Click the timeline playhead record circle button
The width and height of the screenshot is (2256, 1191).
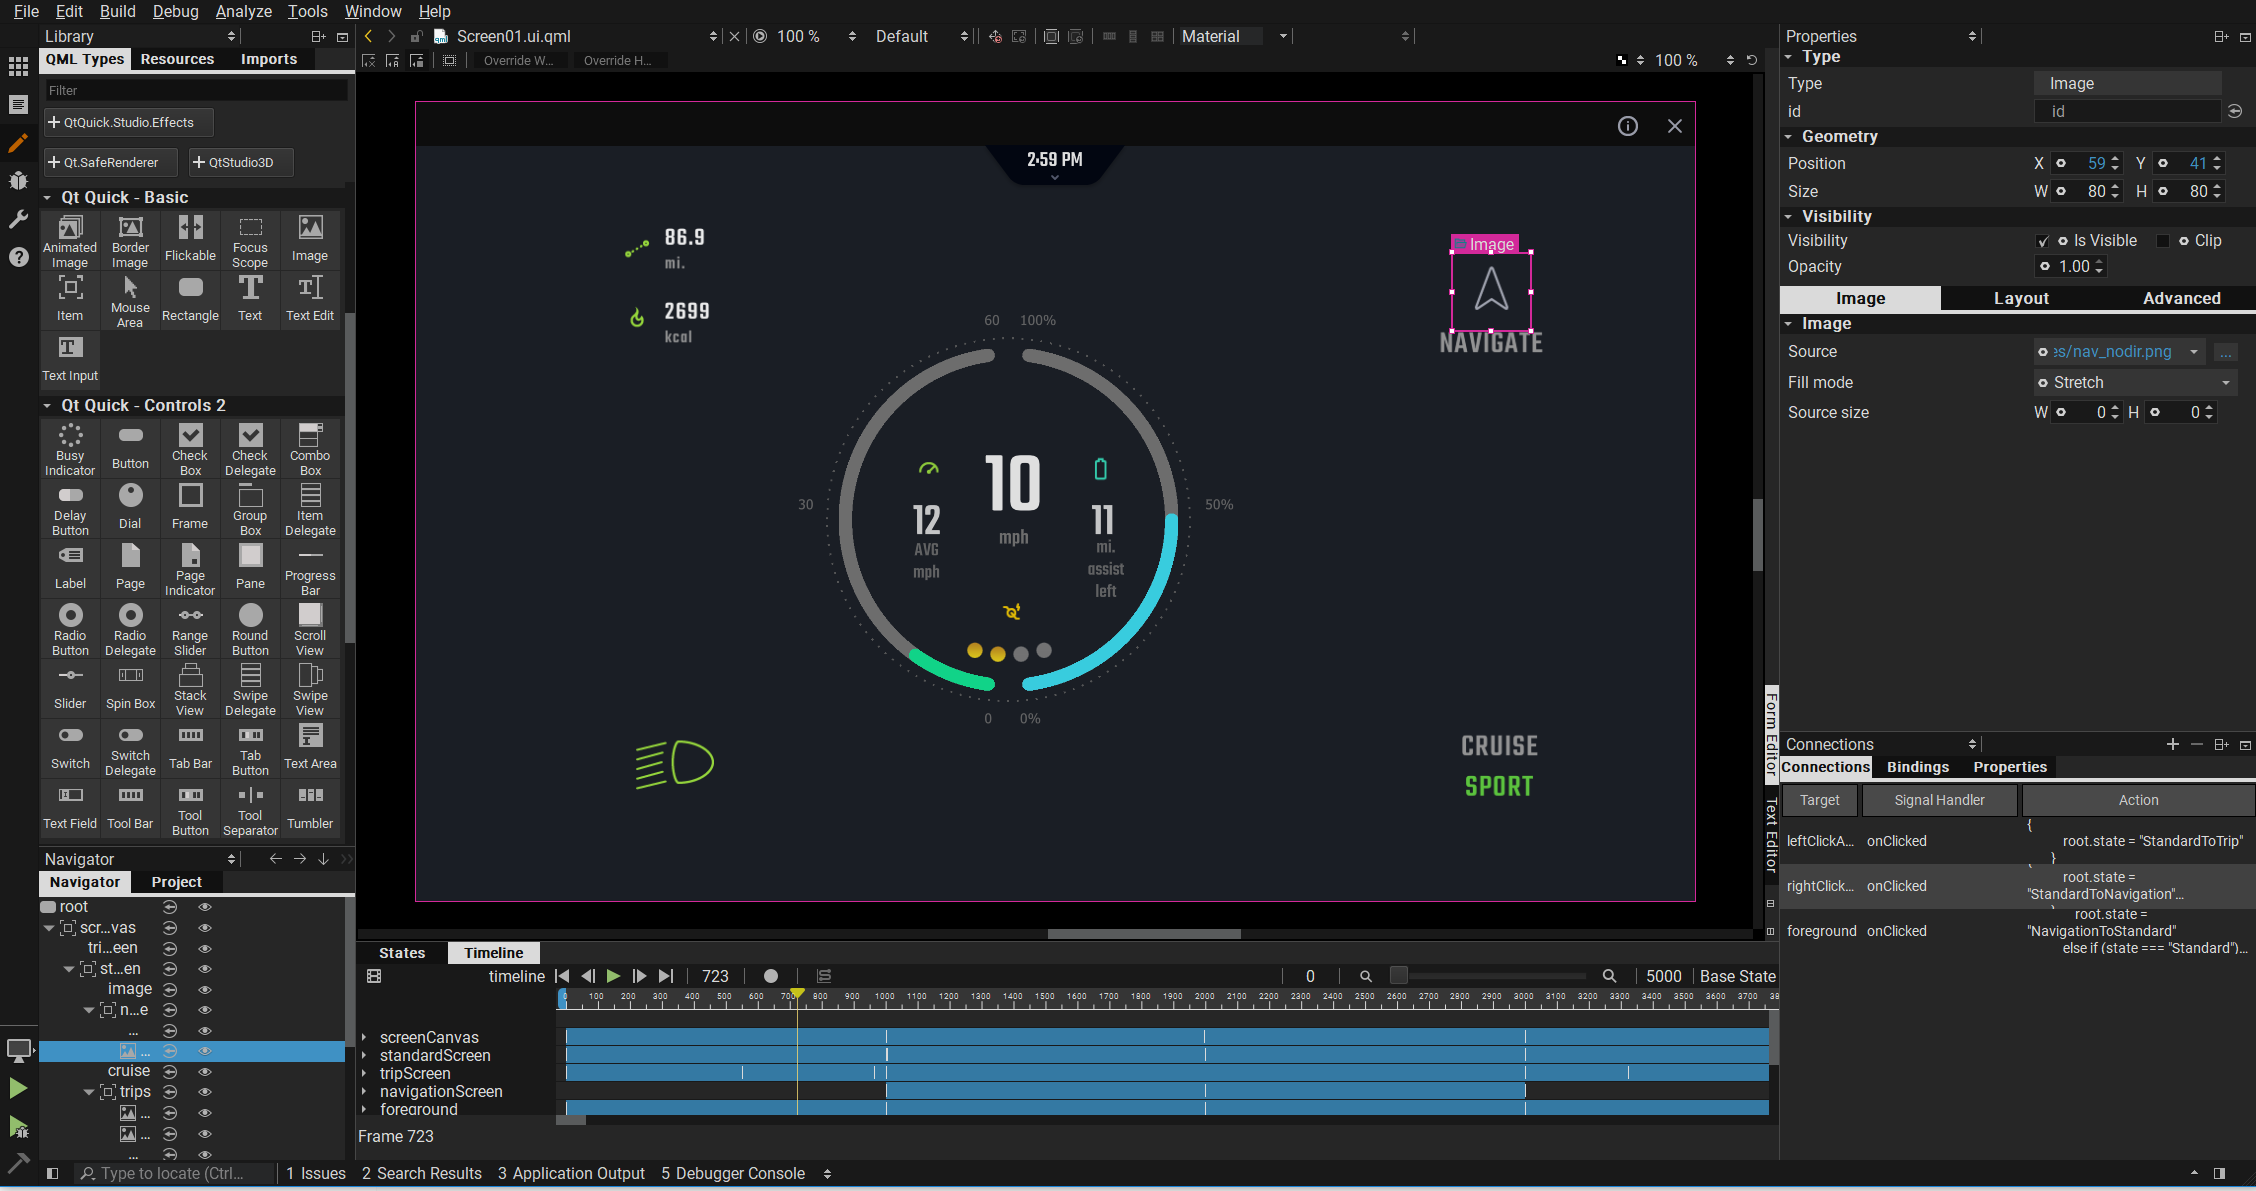click(770, 976)
